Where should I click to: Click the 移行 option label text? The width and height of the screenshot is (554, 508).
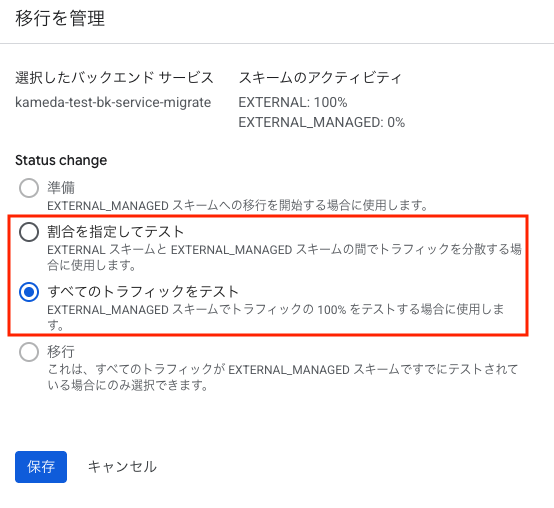[x=61, y=352]
